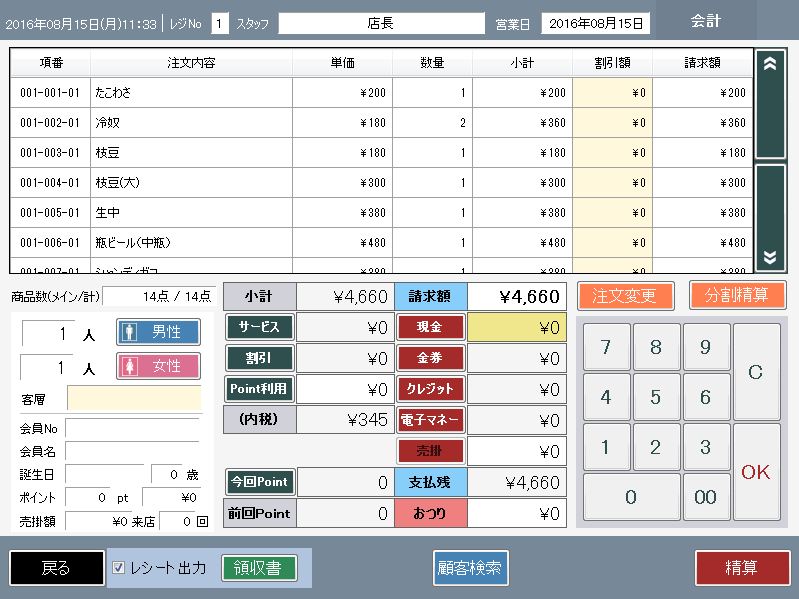Click the male customer count field
Viewport: 799px width, 599px height.
click(48, 333)
